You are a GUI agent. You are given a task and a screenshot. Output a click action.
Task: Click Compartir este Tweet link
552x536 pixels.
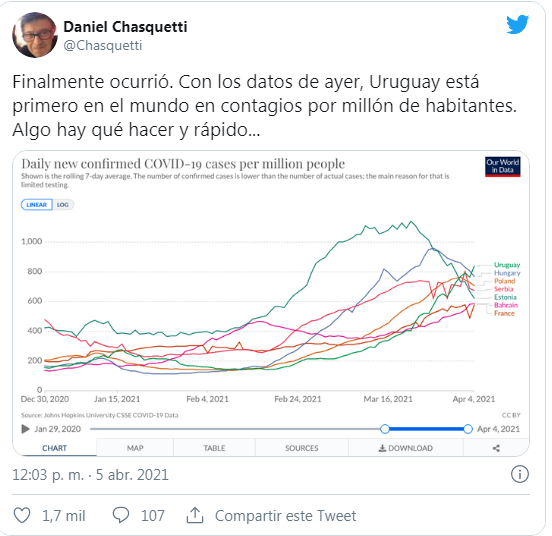[286, 516]
